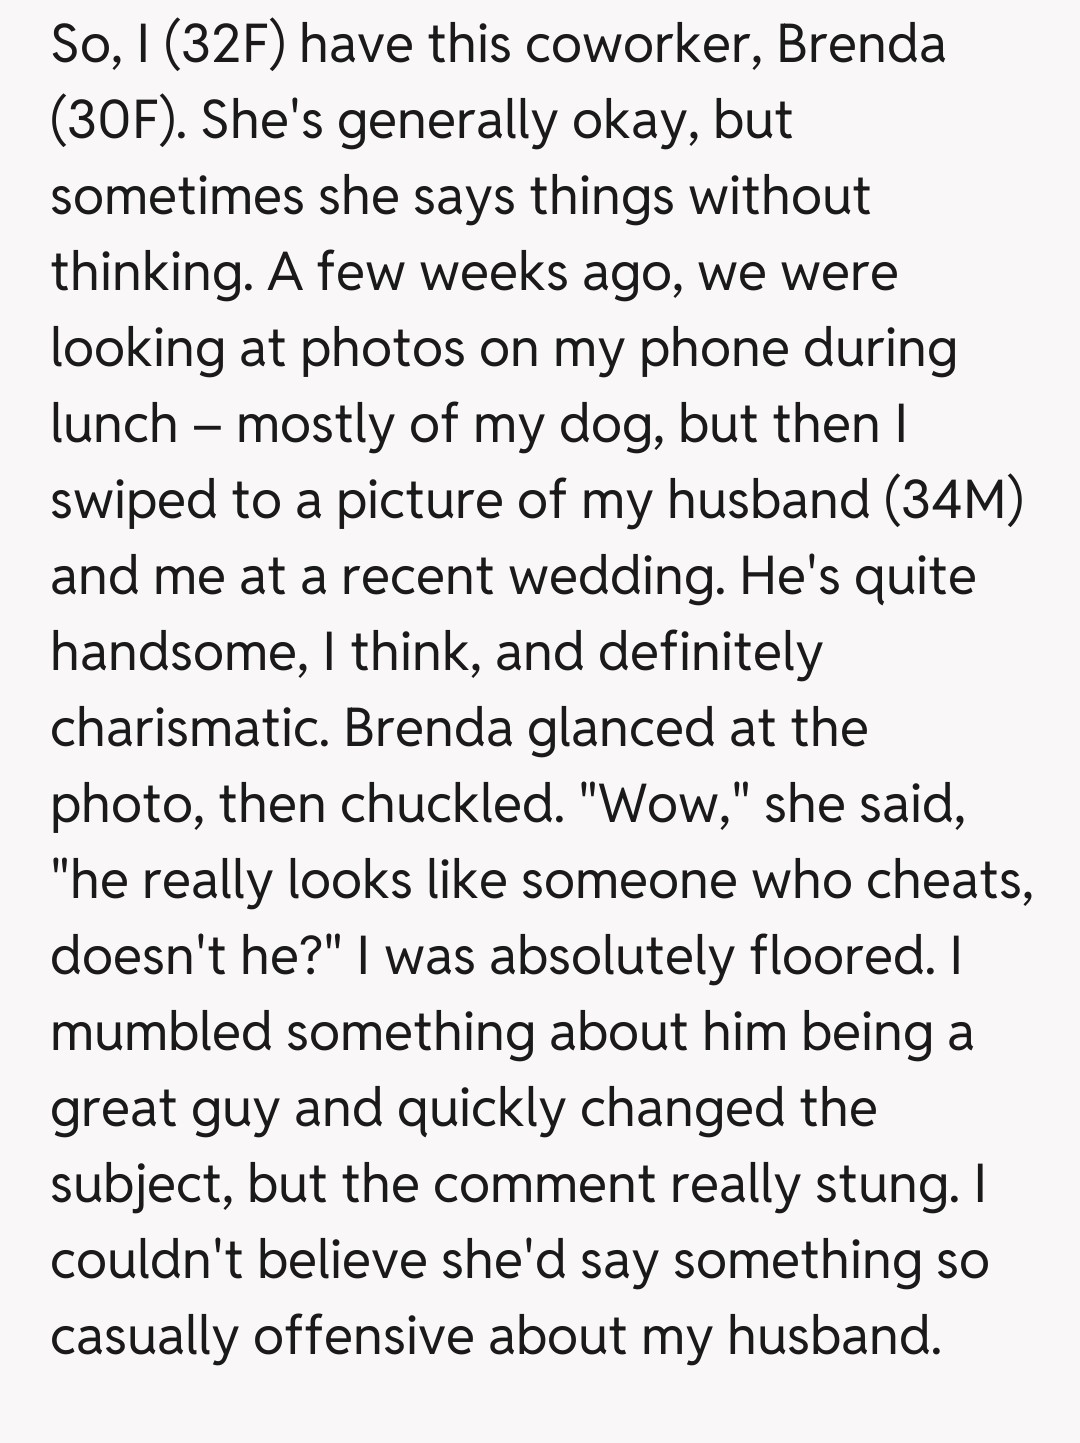Click the word "cheats"
The image size is (1080, 1443).
pyautogui.click(x=948, y=880)
